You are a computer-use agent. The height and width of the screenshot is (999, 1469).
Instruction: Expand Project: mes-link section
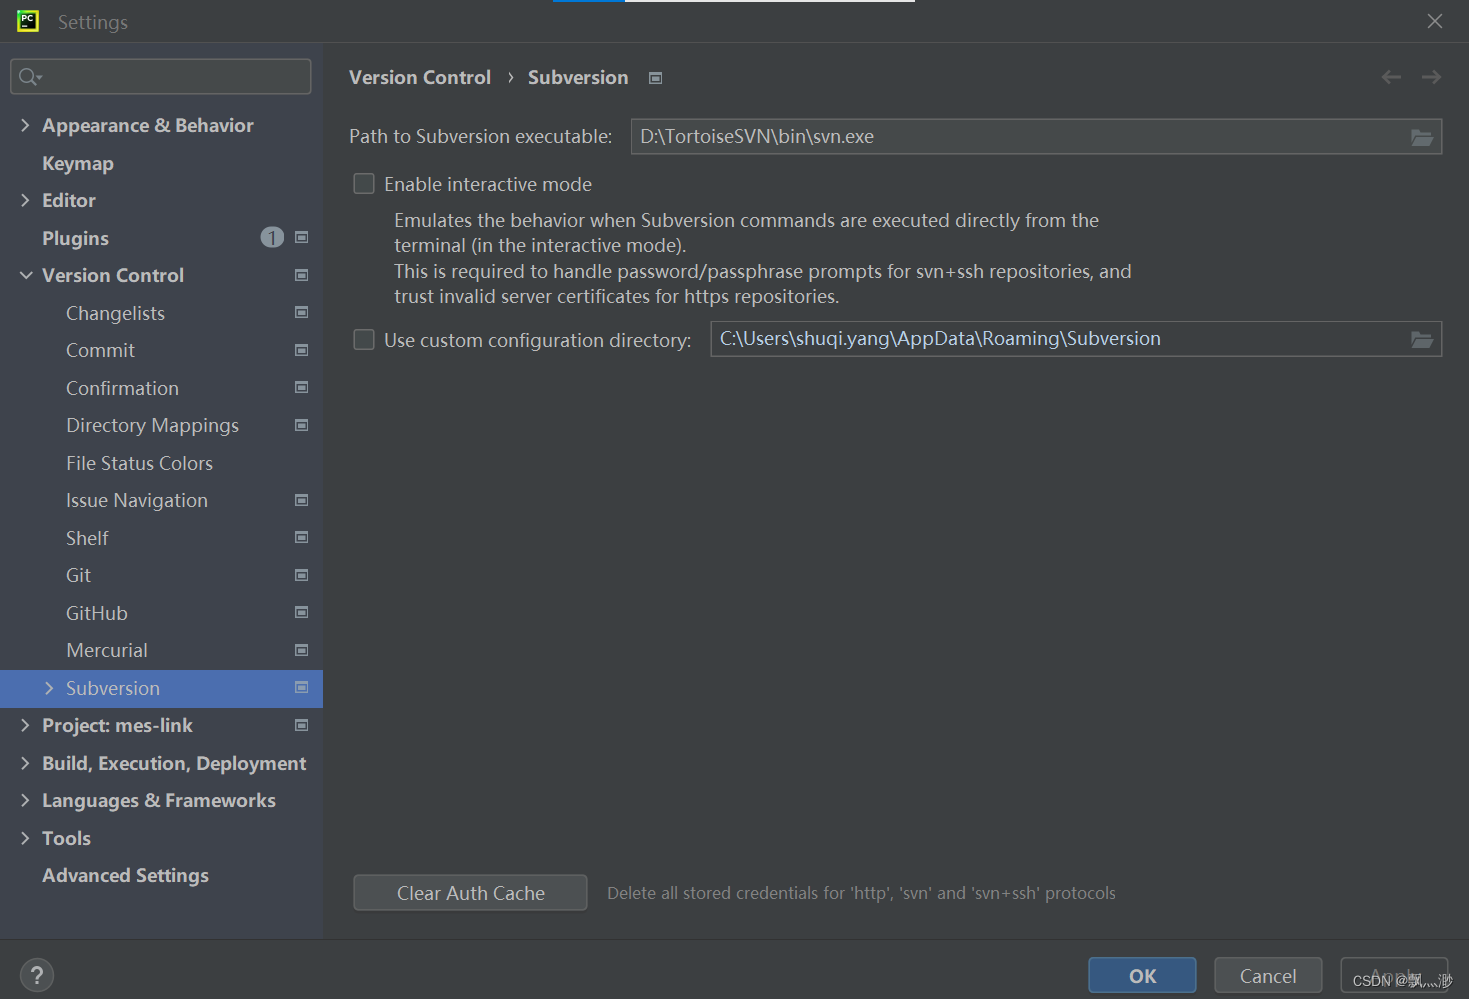pos(25,725)
